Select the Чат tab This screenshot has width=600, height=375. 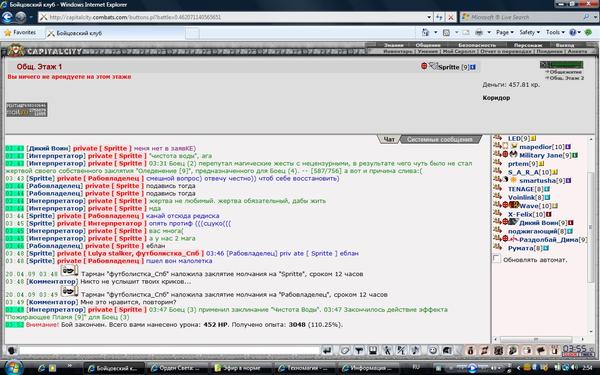(389, 139)
